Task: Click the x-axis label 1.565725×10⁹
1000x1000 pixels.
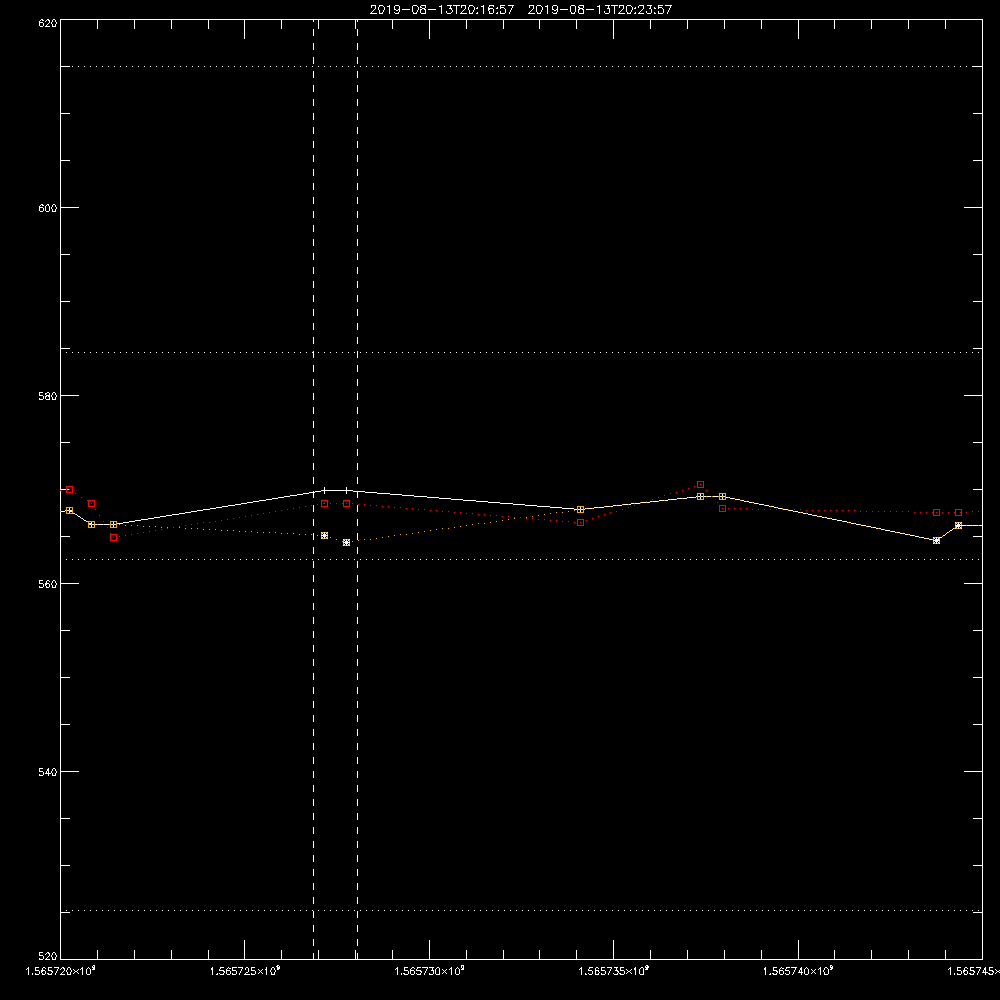Action: [245, 971]
